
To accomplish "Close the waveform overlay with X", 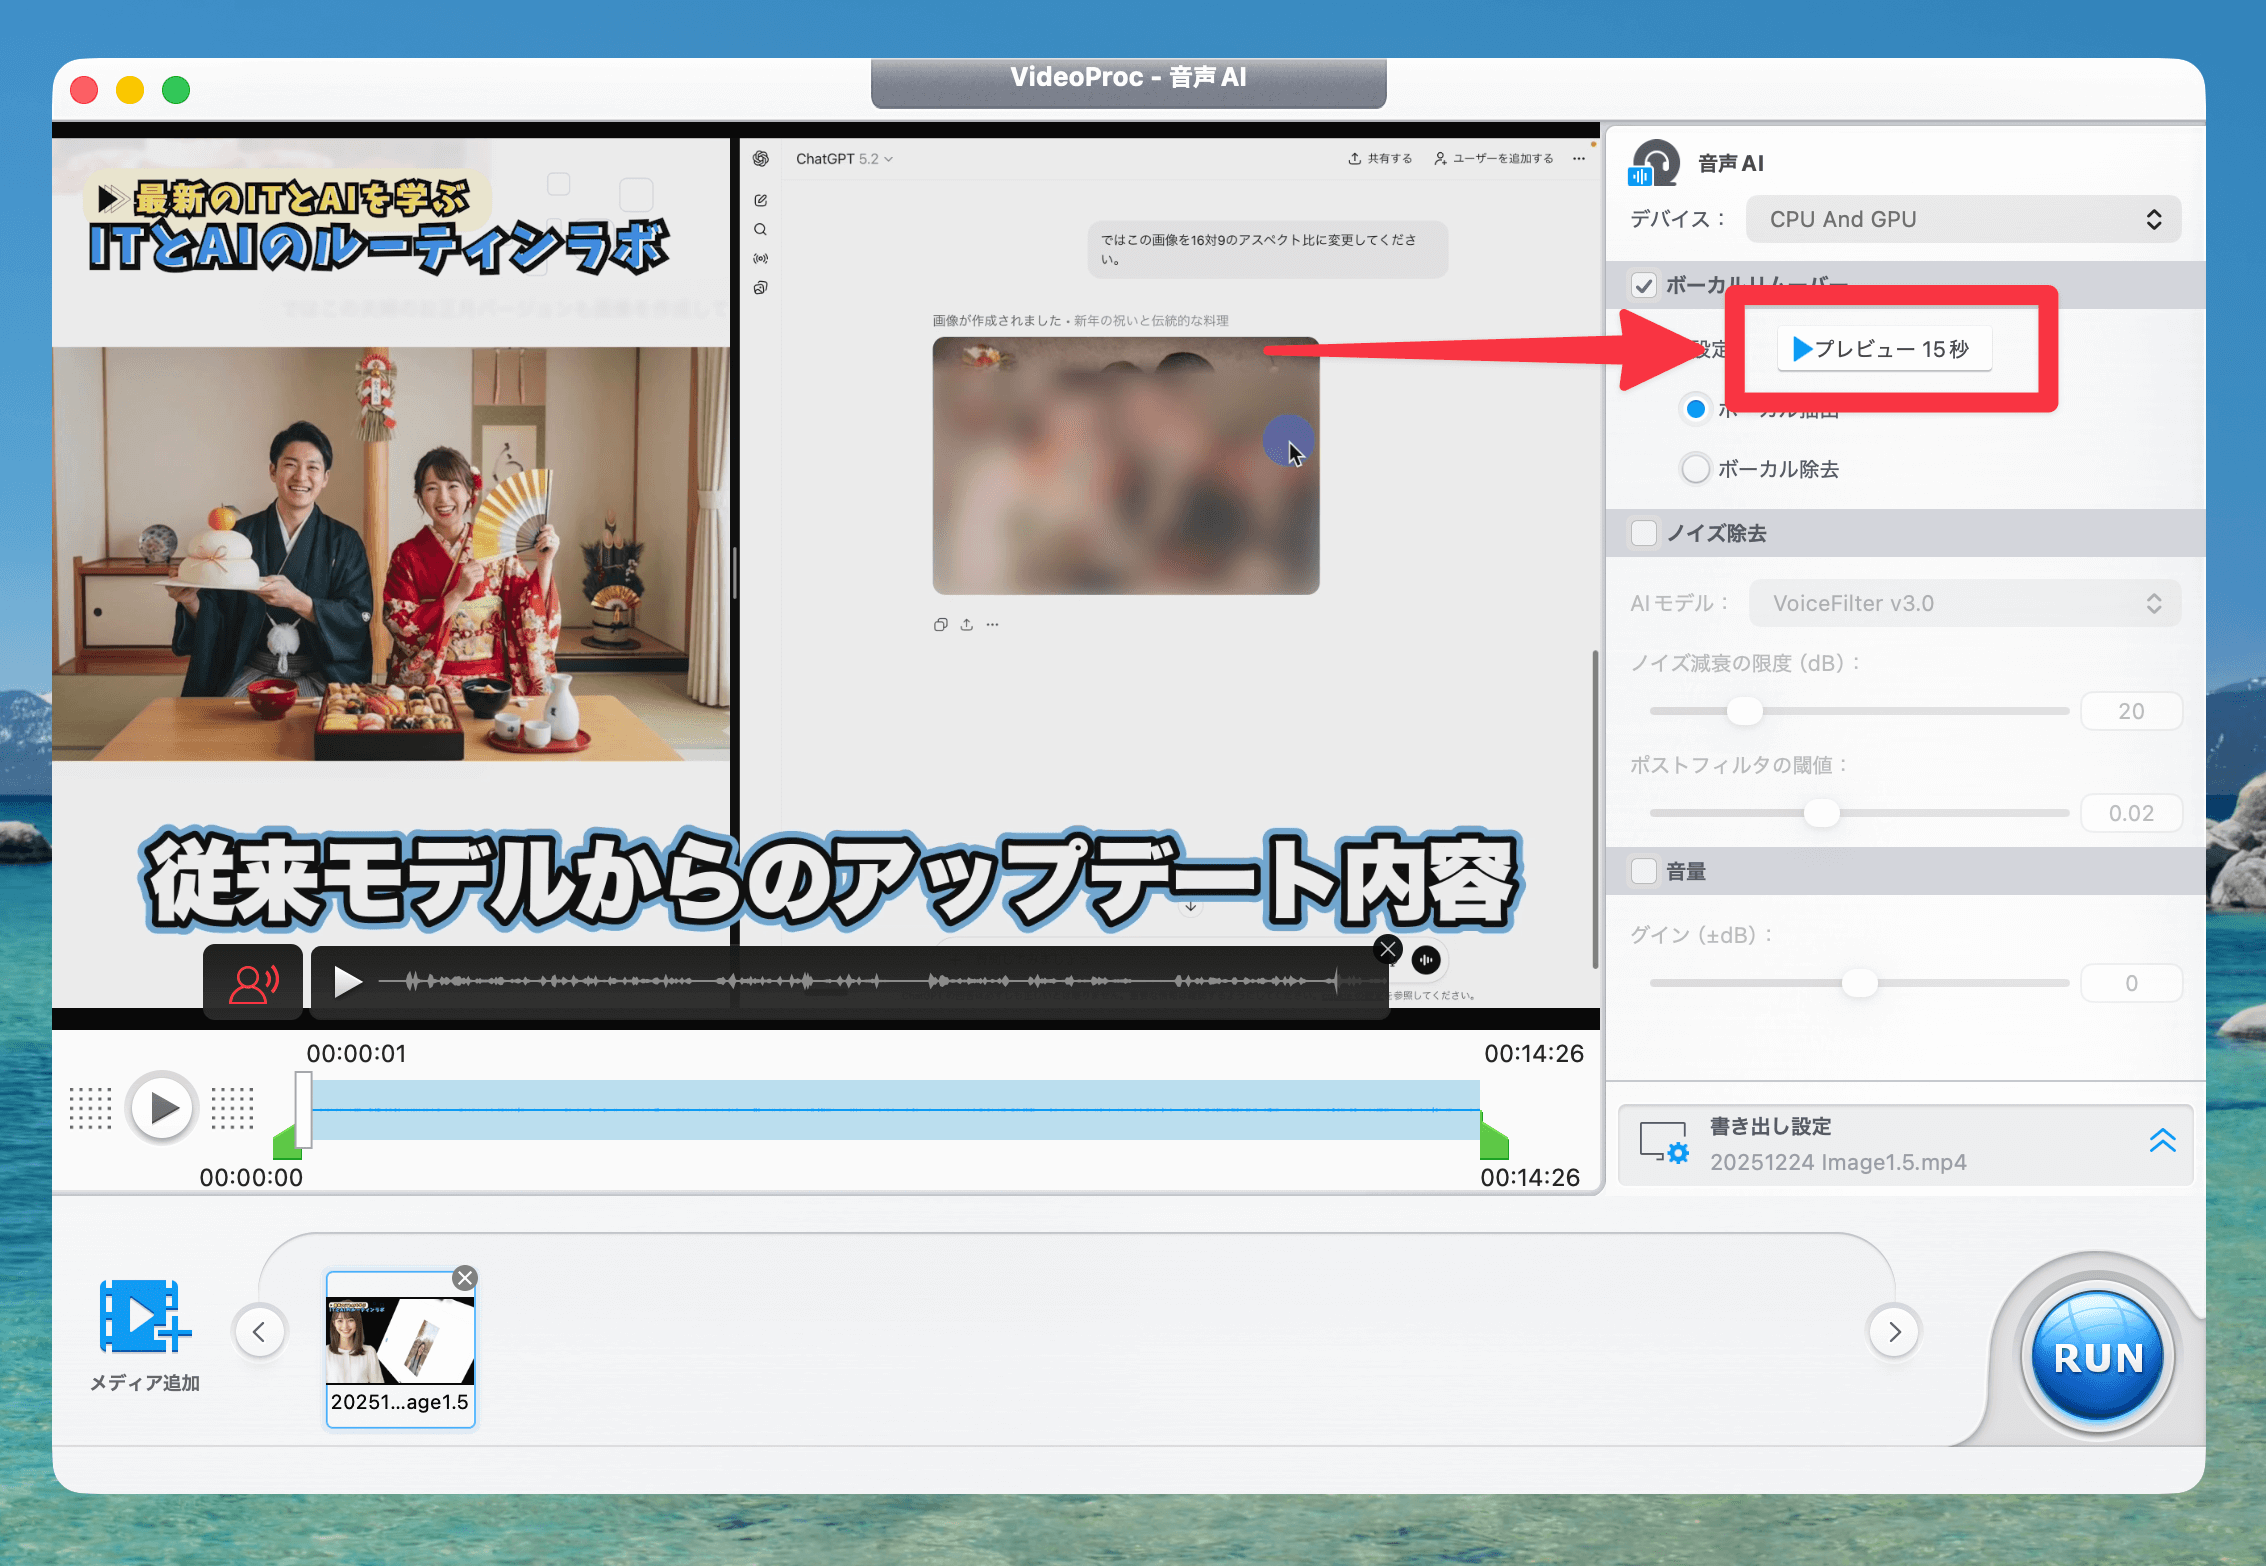I will tap(1387, 950).
